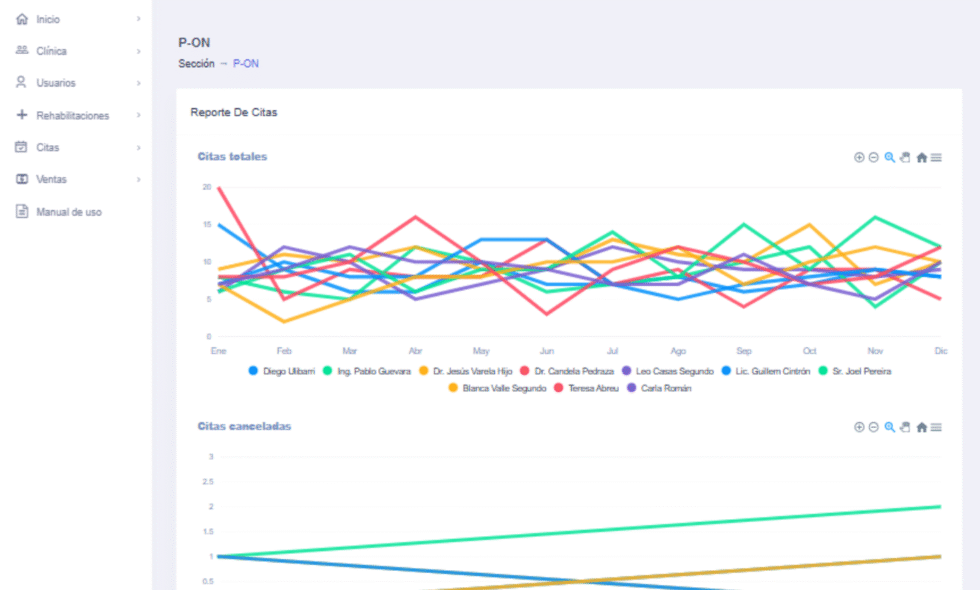Open Rehabilitaciones in the sidebar menu
Screen dimensions: 980x590
pyautogui.click(x=72, y=115)
